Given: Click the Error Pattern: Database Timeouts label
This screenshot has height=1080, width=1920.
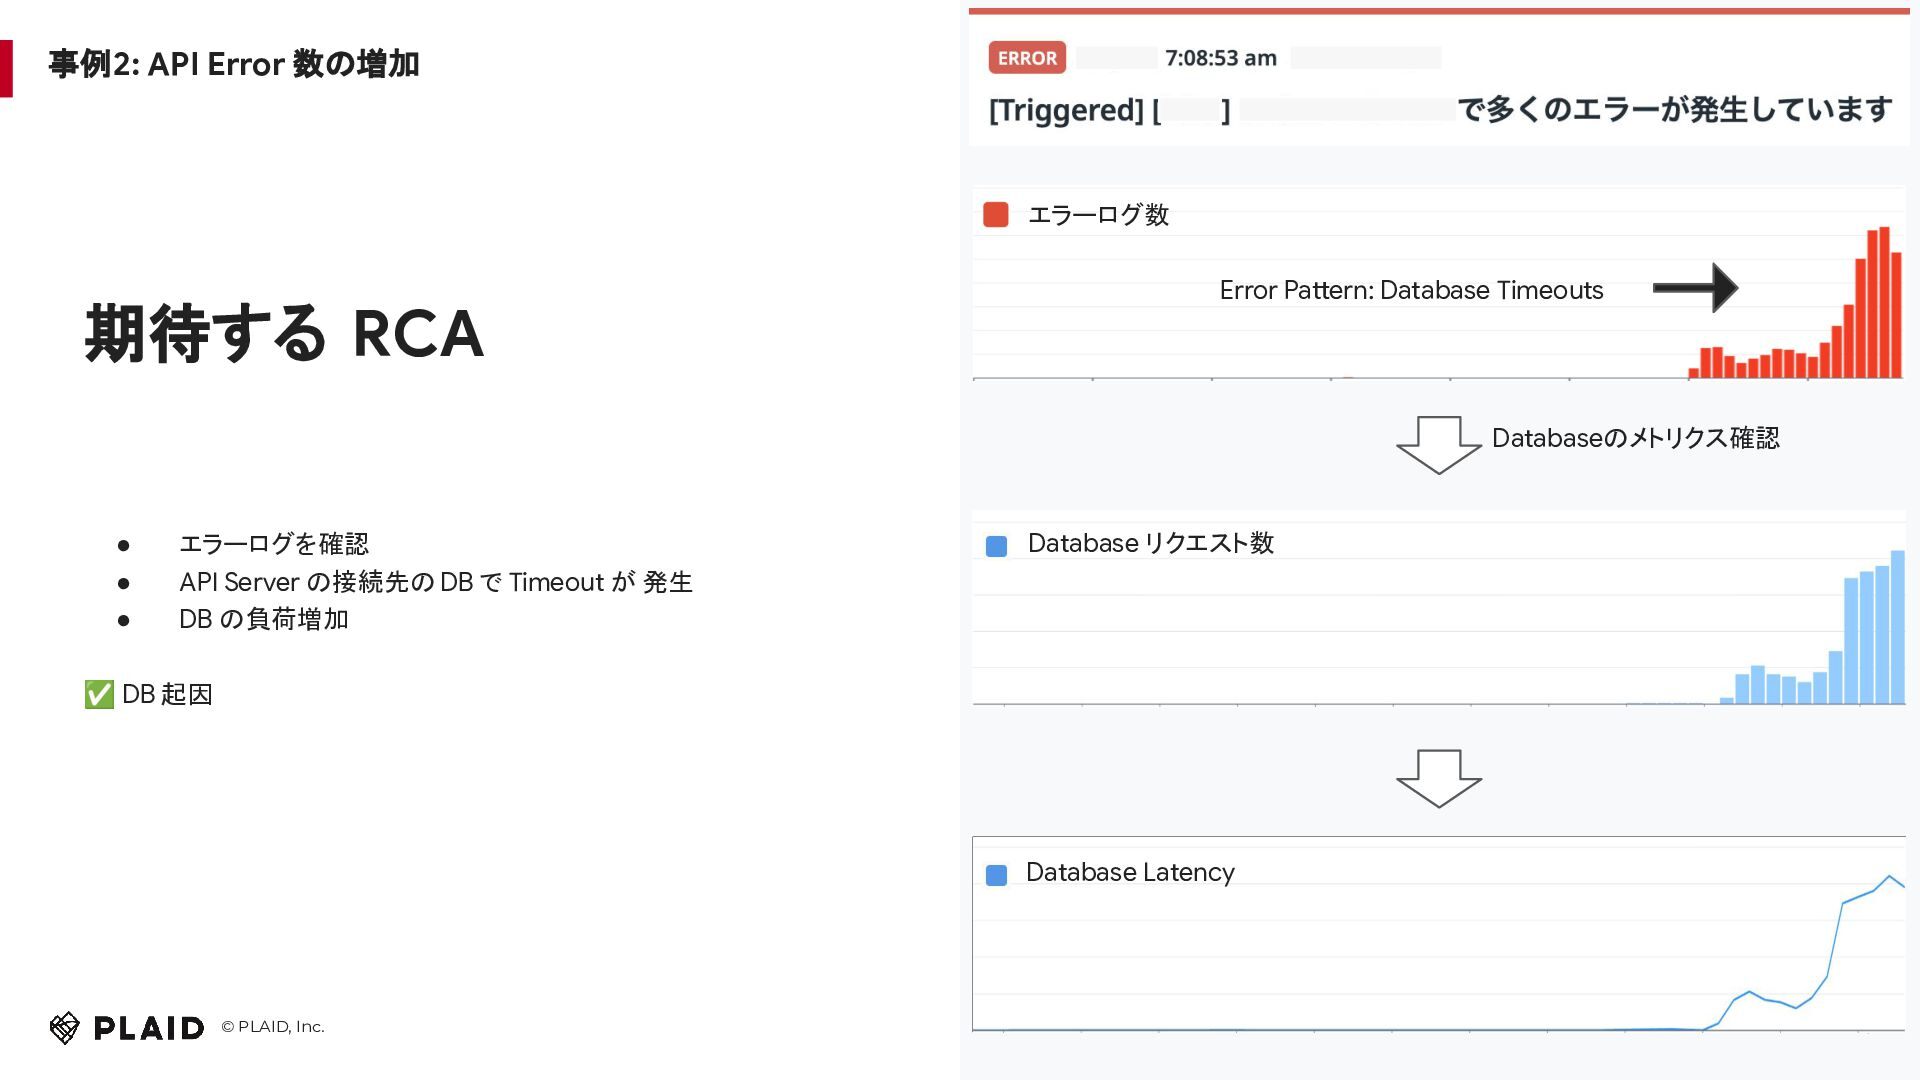Looking at the screenshot, I should (1411, 290).
